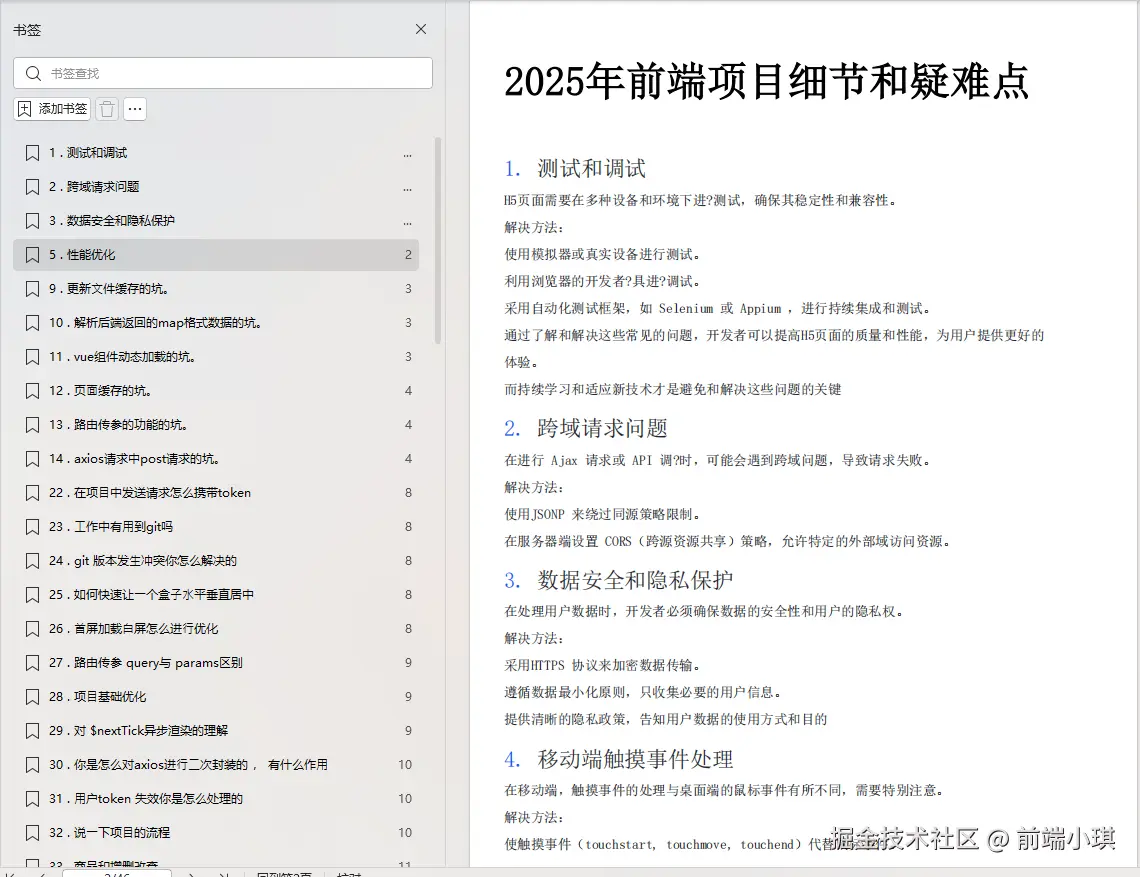The width and height of the screenshot is (1140, 877).
Task: Click bookmark icon beside 24. git 版本发生冲突
Action: (32, 561)
